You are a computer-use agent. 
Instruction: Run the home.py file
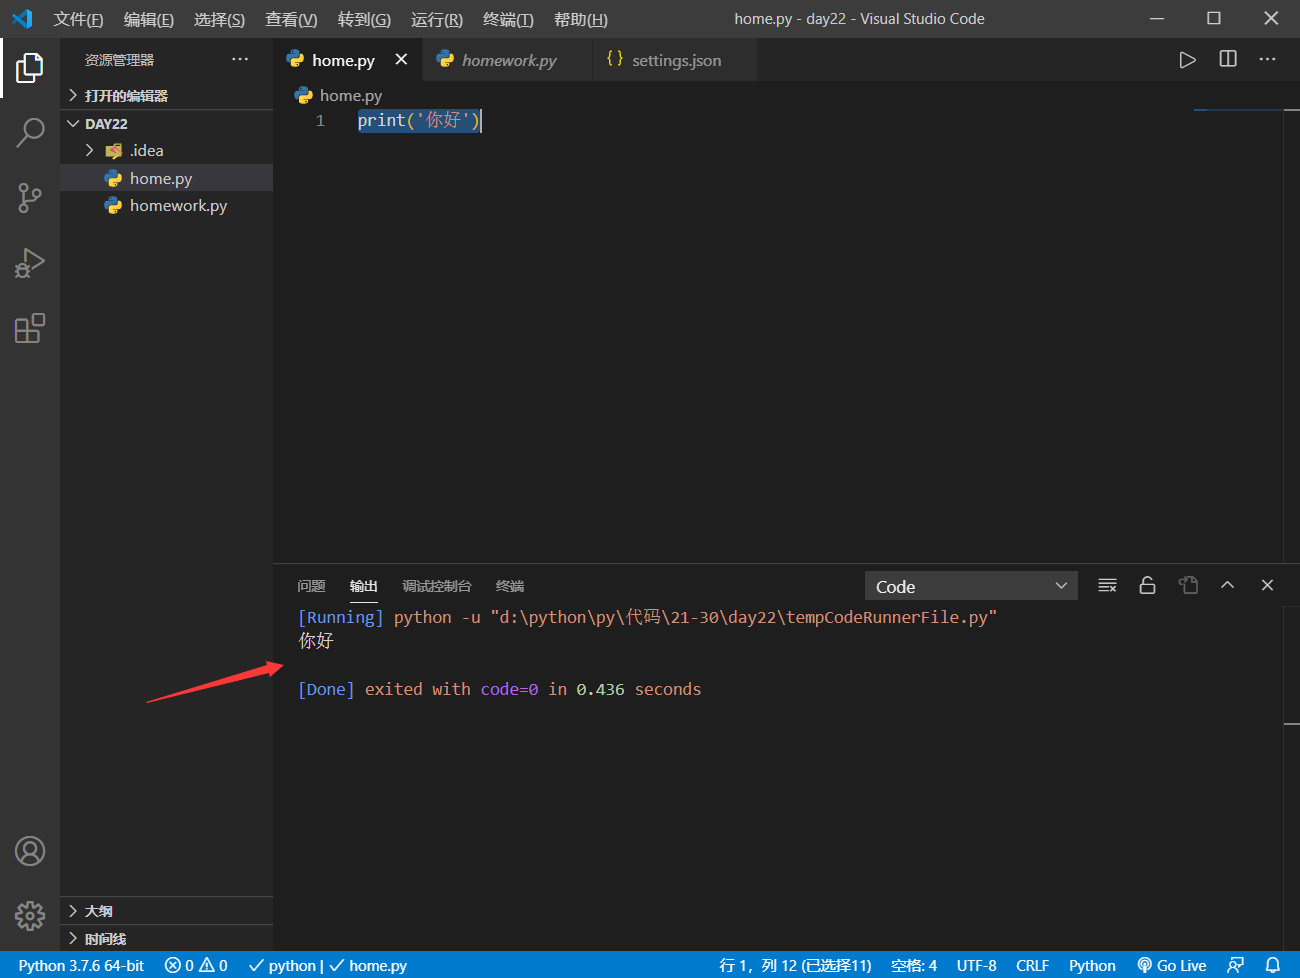click(1187, 59)
